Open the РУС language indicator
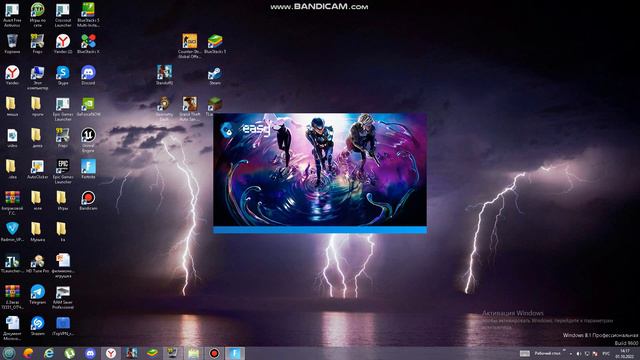This screenshot has width=640, height=360. [x=607, y=353]
